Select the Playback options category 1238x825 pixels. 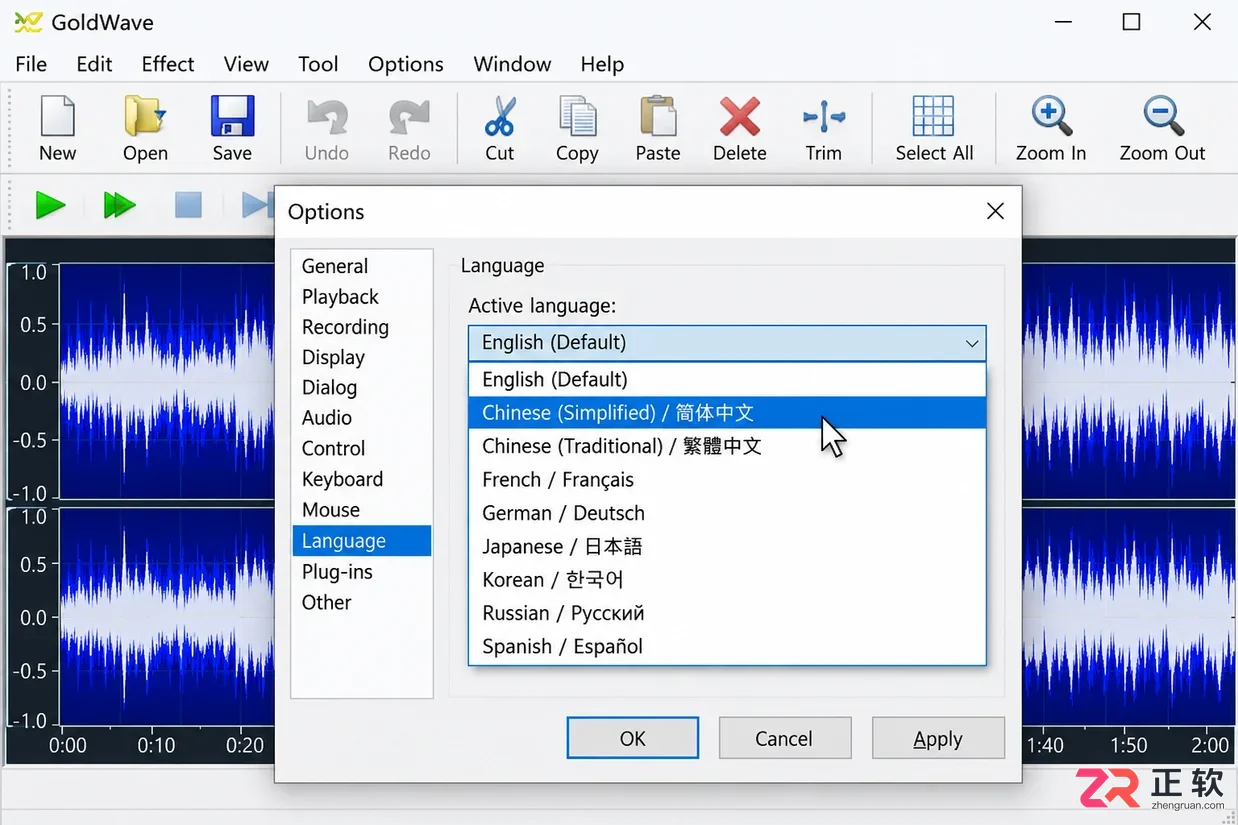coord(362,297)
